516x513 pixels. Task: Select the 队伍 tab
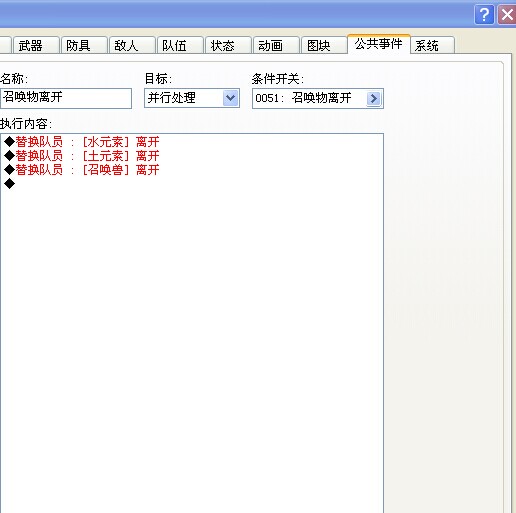click(180, 45)
